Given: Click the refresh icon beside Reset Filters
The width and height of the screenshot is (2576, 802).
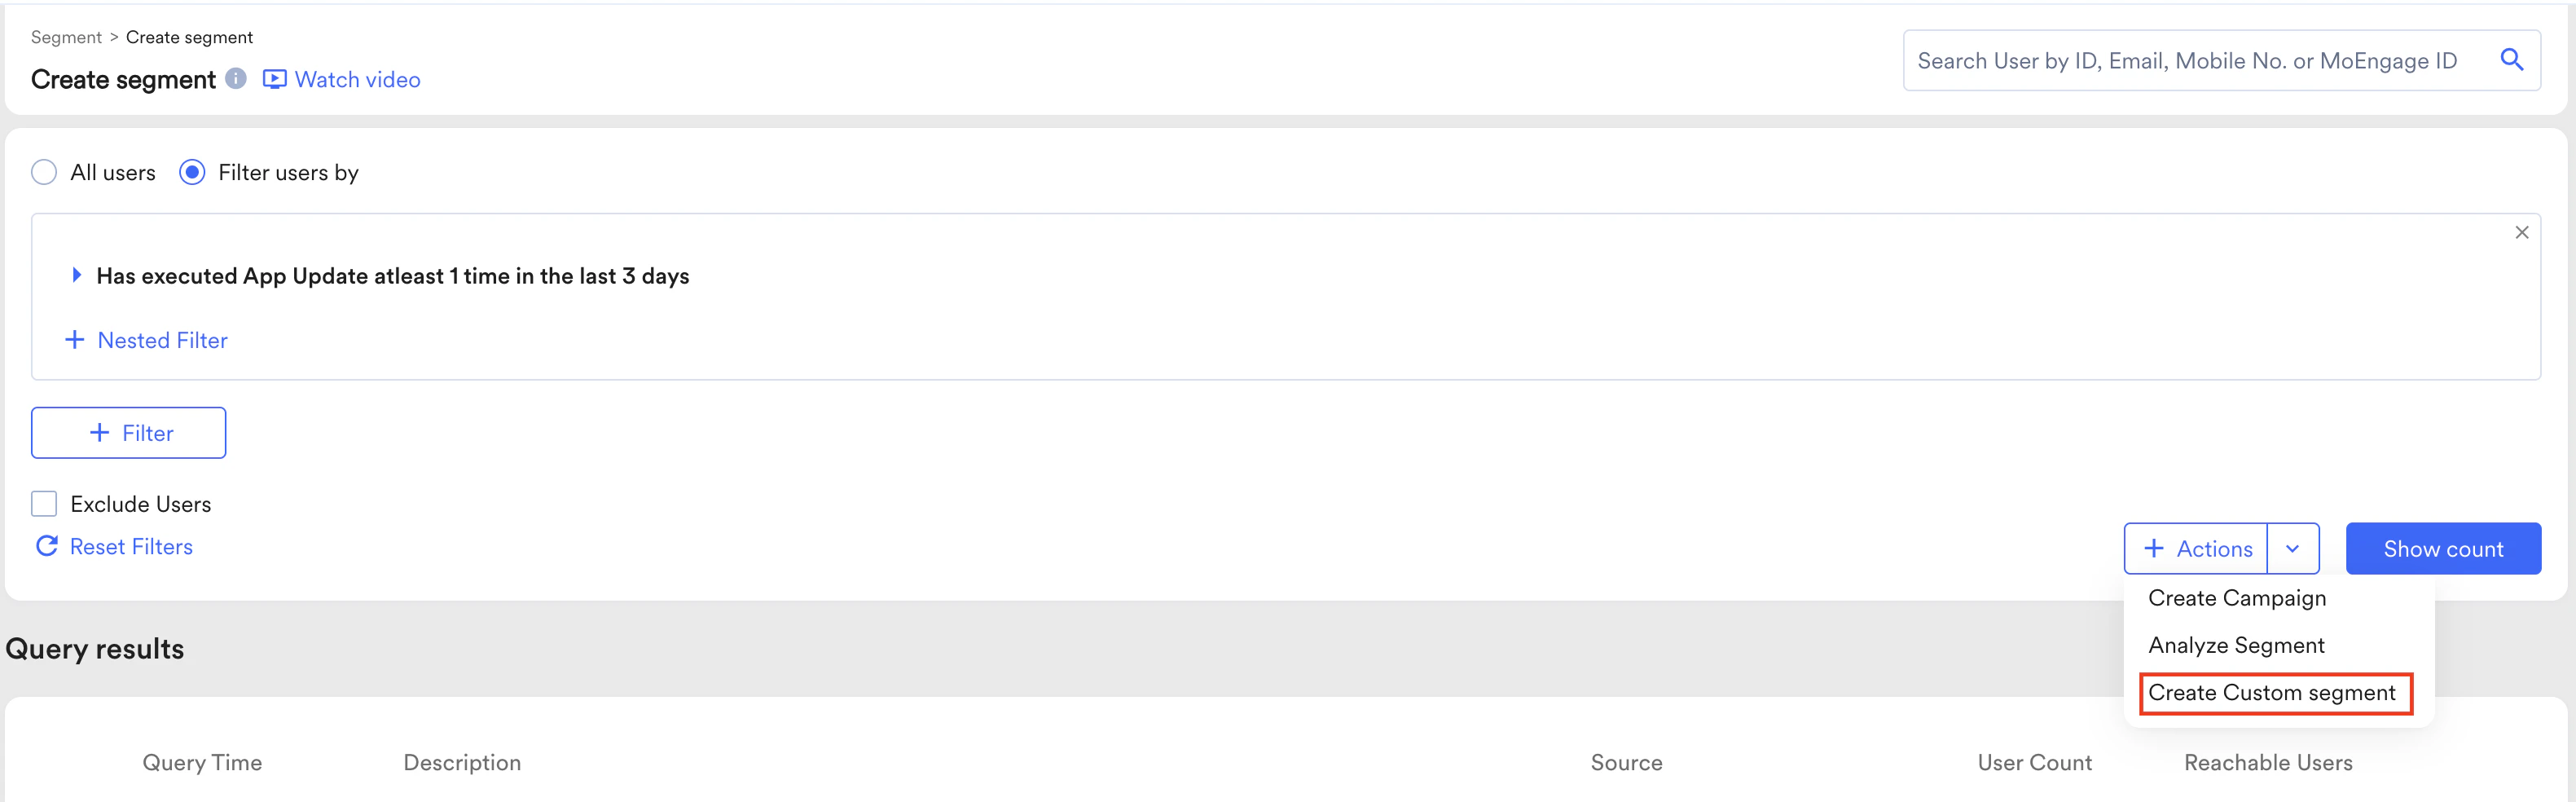Looking at the screenshot, I should (46, 546).
